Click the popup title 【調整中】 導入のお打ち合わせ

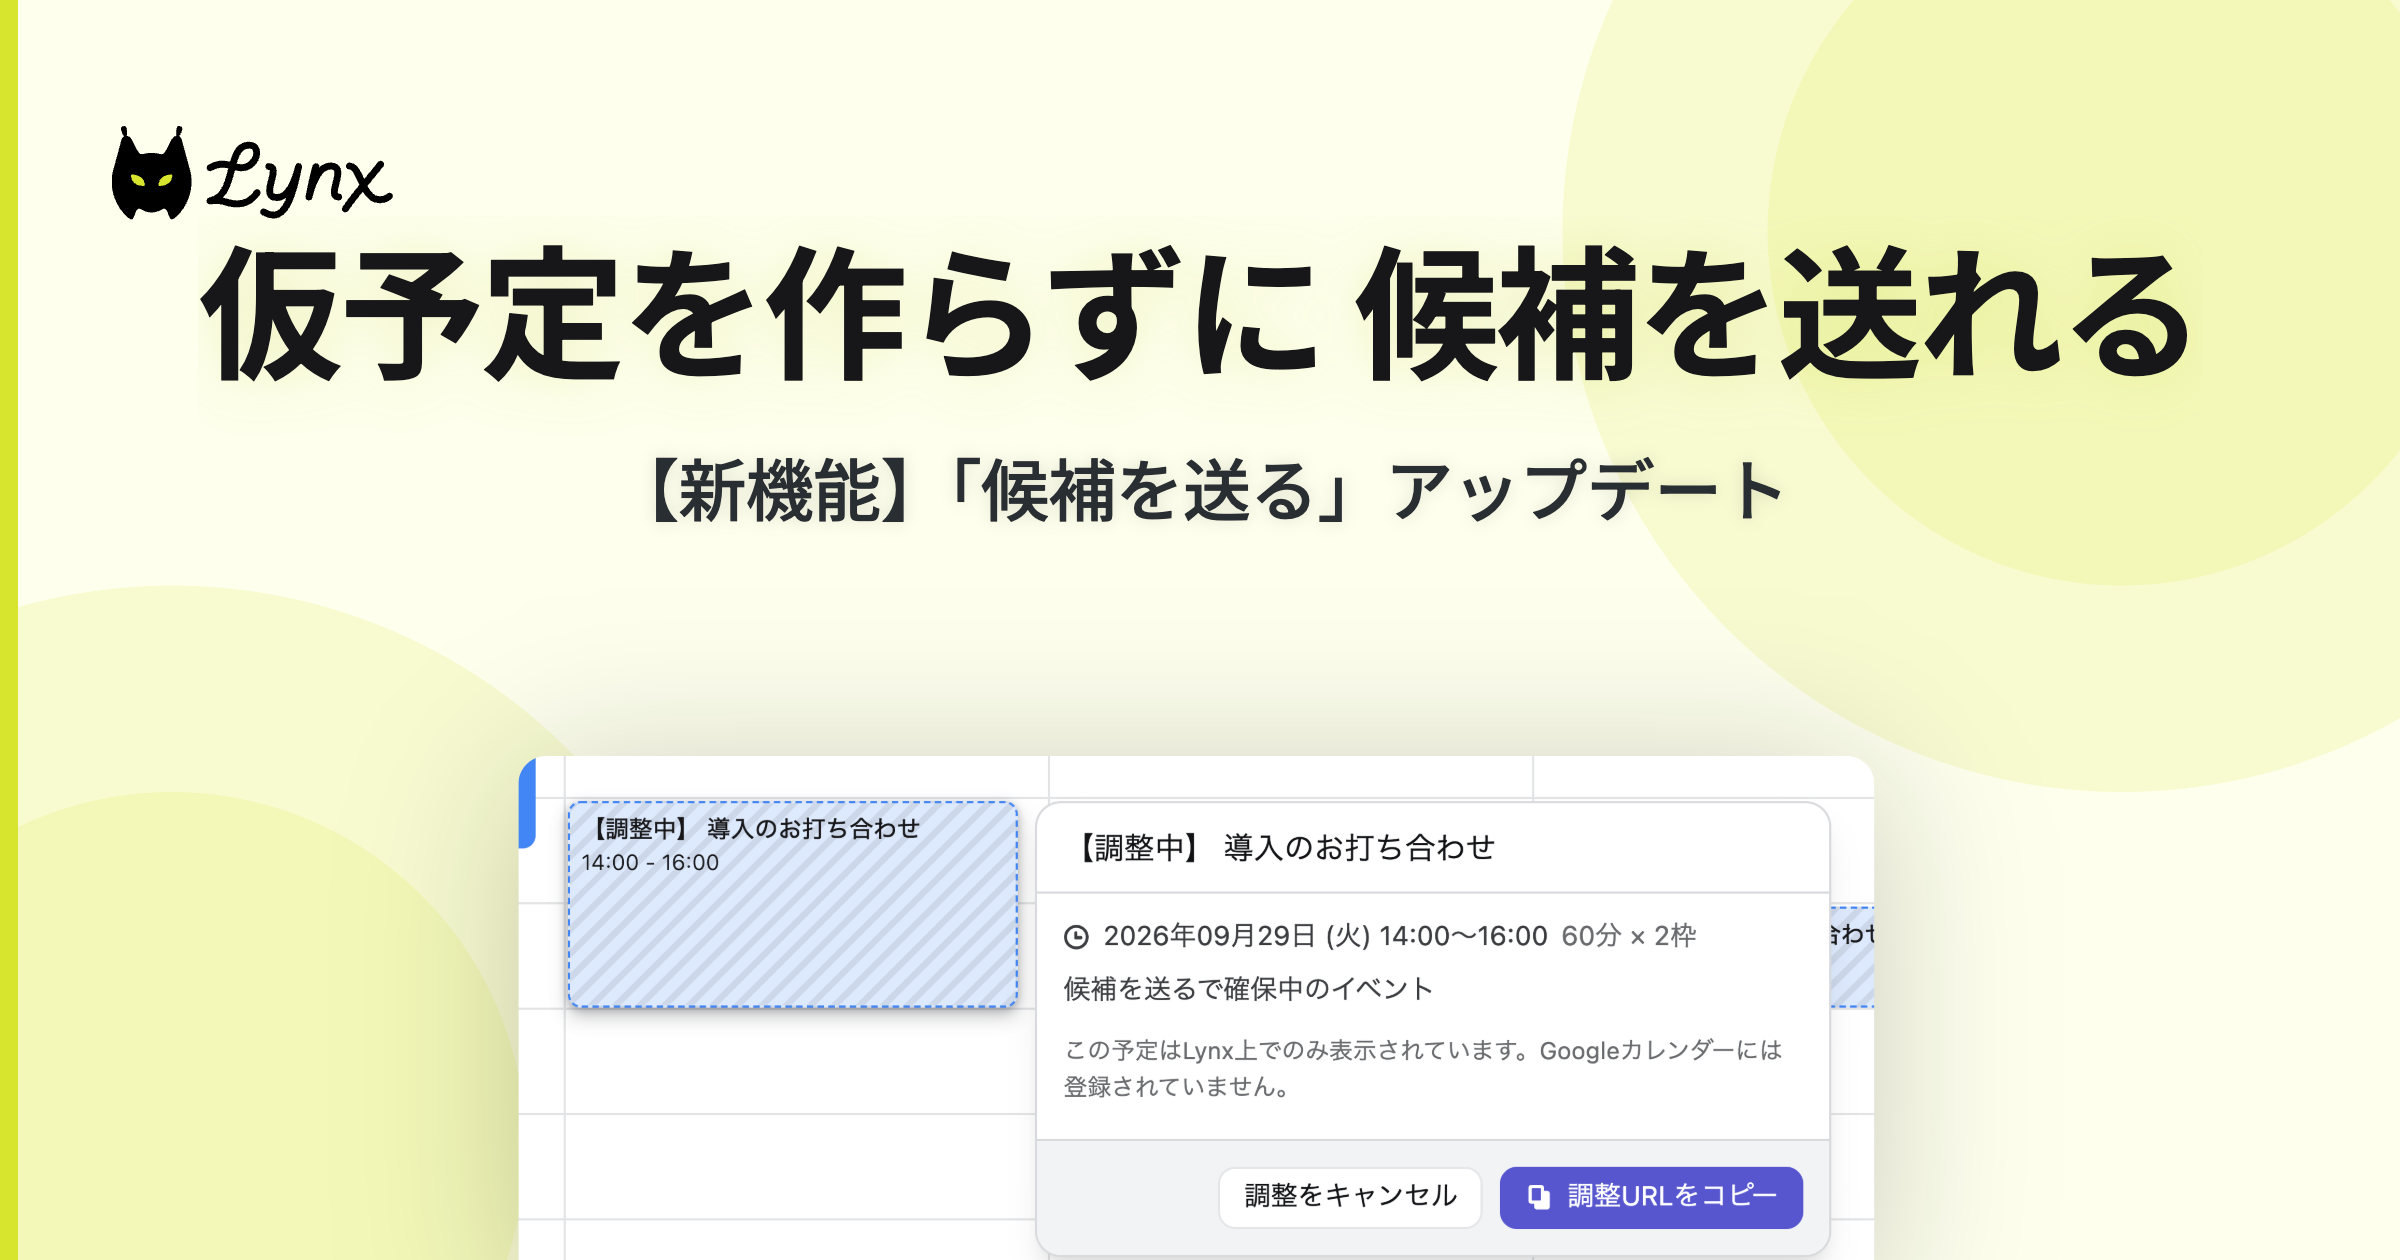(x=1285, y=848)
